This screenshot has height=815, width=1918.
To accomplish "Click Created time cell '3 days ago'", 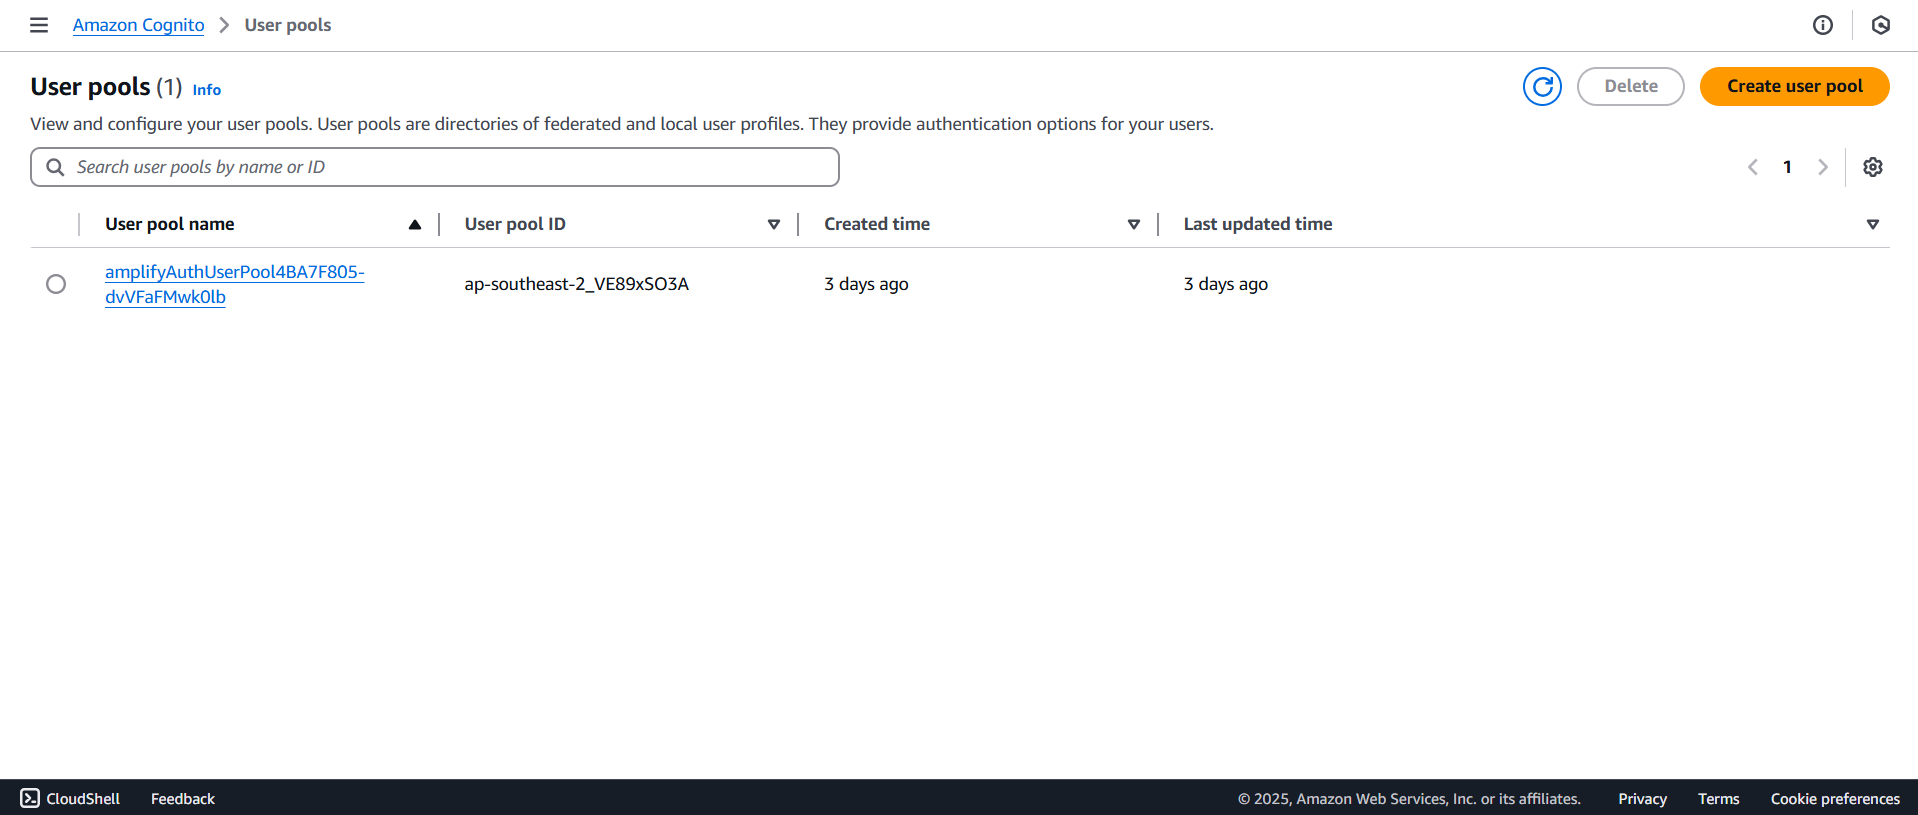I will click(866, 284).
